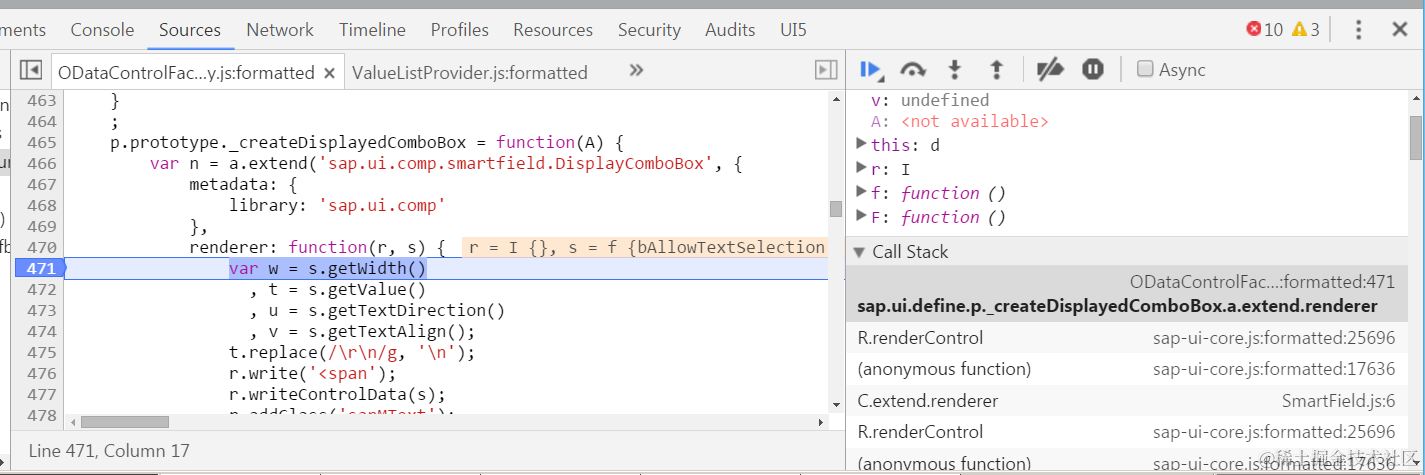Screen dimensions: 1425x475
Task: Set breakpoint on line number 466
Action: tap(41, 163)
